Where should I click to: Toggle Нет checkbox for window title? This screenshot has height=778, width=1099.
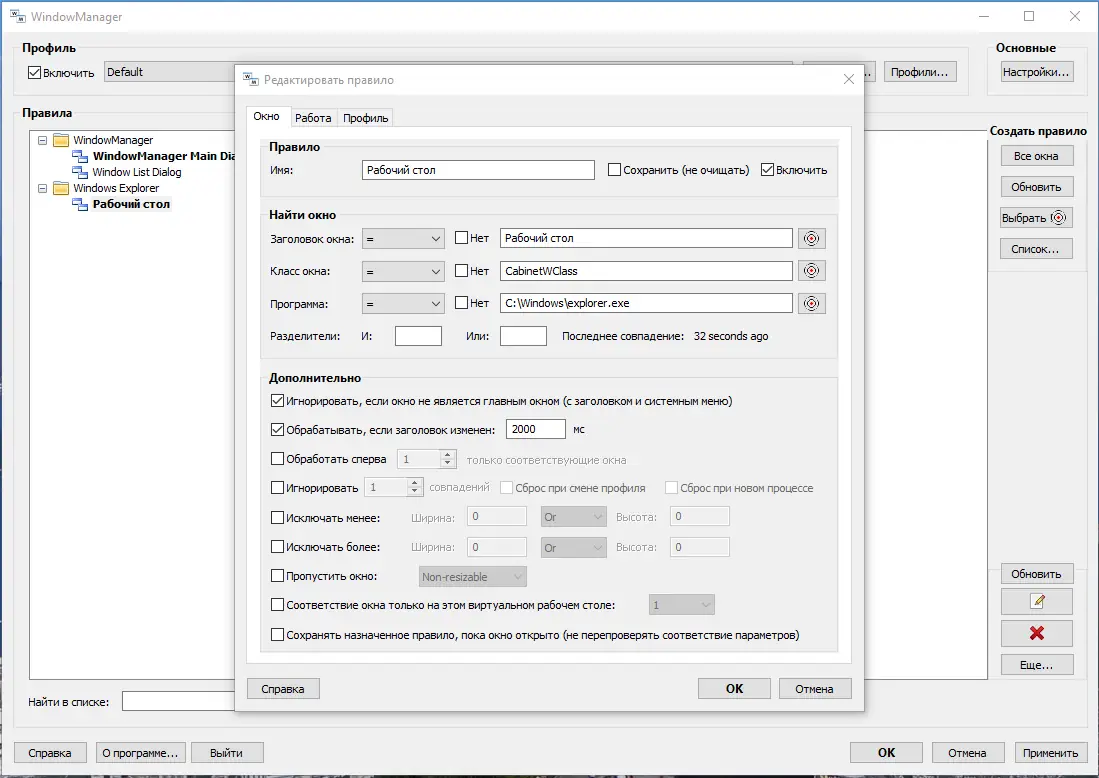pos(461,238)
